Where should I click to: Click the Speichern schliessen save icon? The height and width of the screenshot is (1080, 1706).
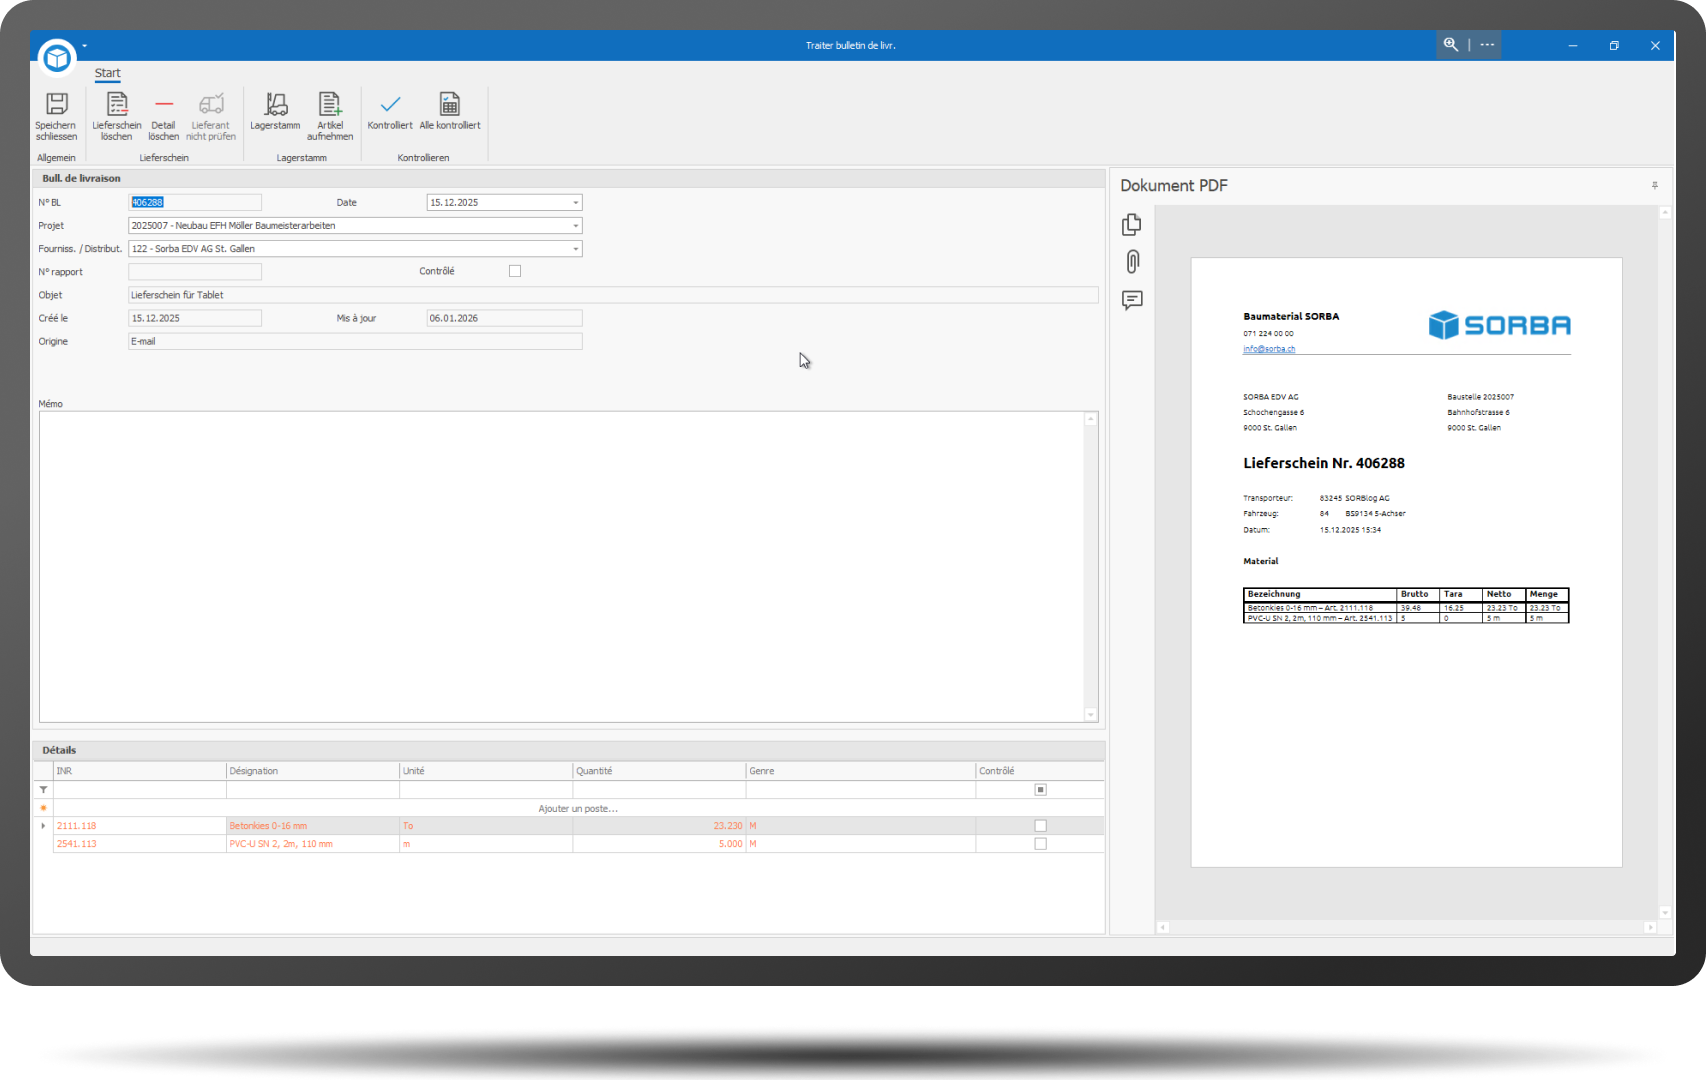point(56,105)
